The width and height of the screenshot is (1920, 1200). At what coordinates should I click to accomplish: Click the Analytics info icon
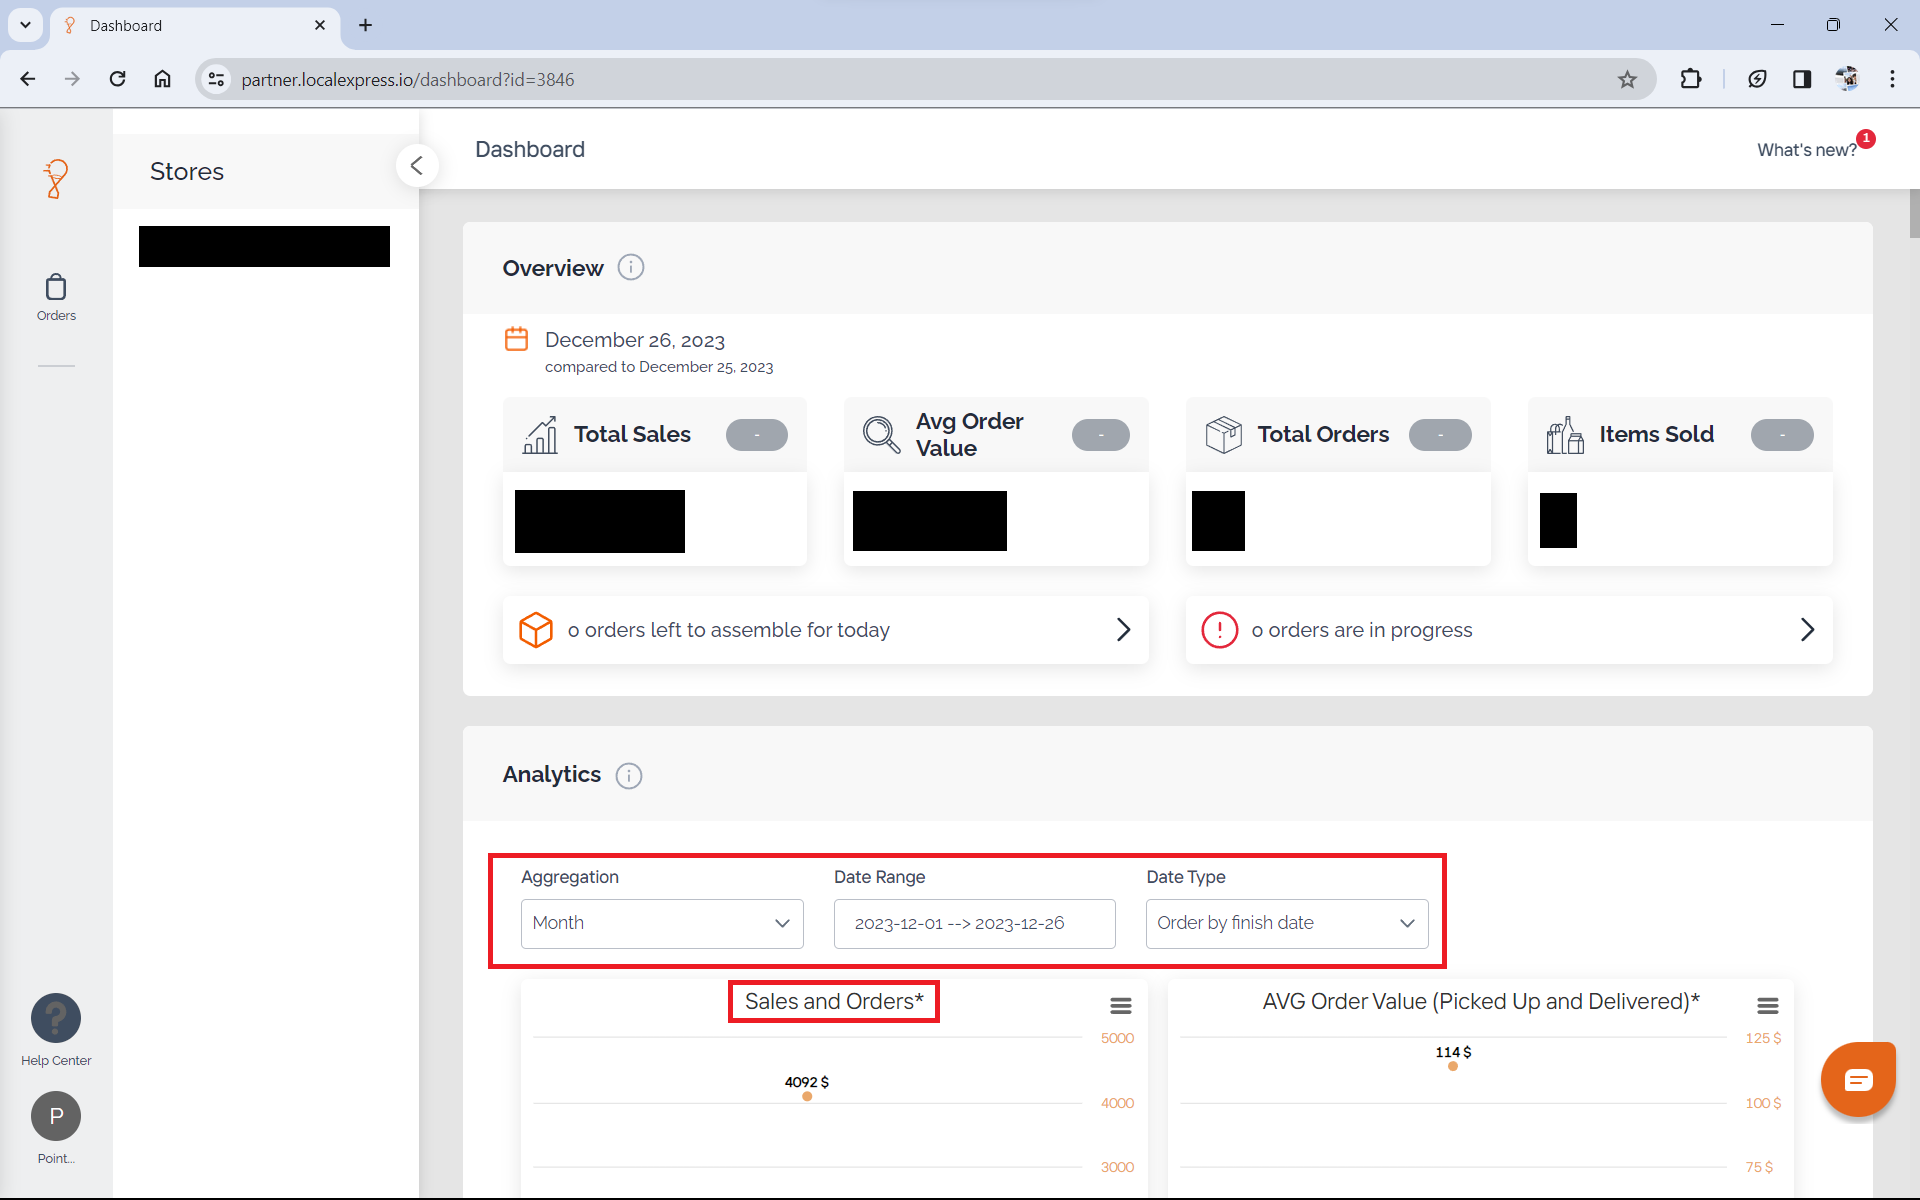(x=629, y=775)
